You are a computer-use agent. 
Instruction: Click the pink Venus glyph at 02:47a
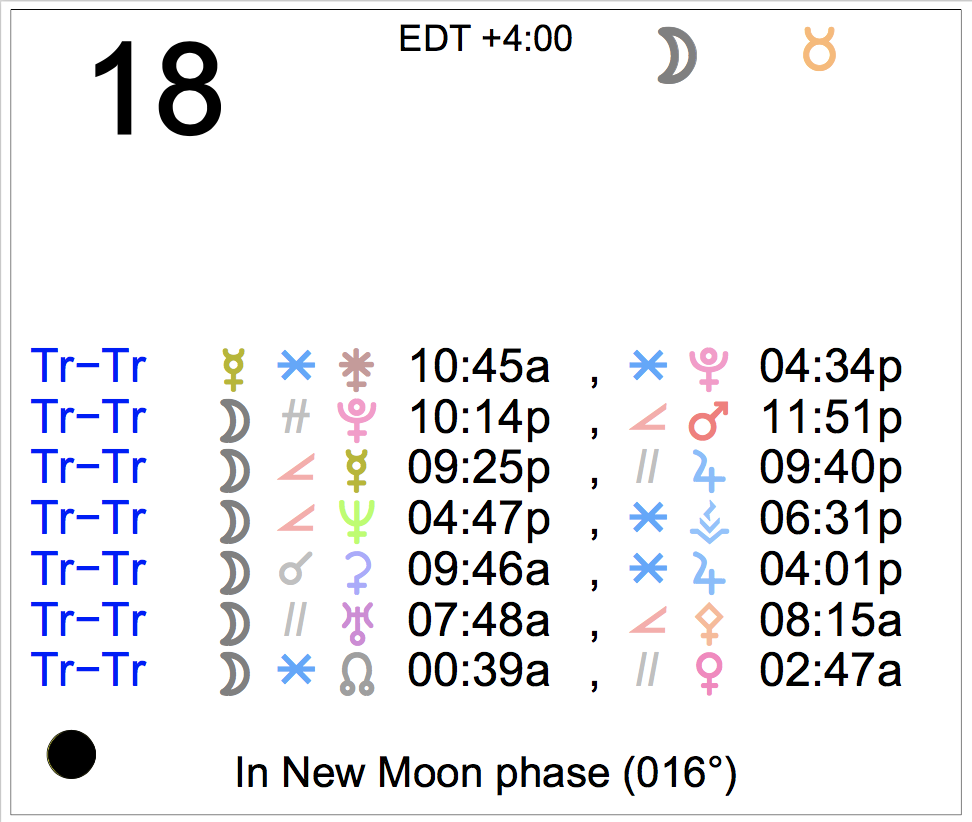[709, 674]
